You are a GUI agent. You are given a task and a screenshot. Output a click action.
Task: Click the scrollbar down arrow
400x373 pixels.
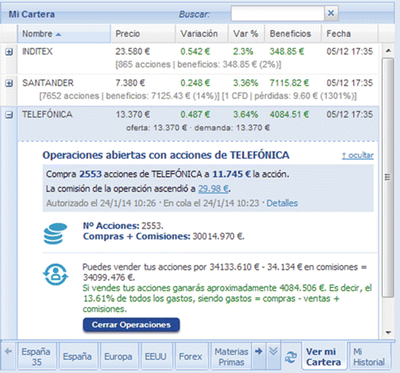point(388,332)
